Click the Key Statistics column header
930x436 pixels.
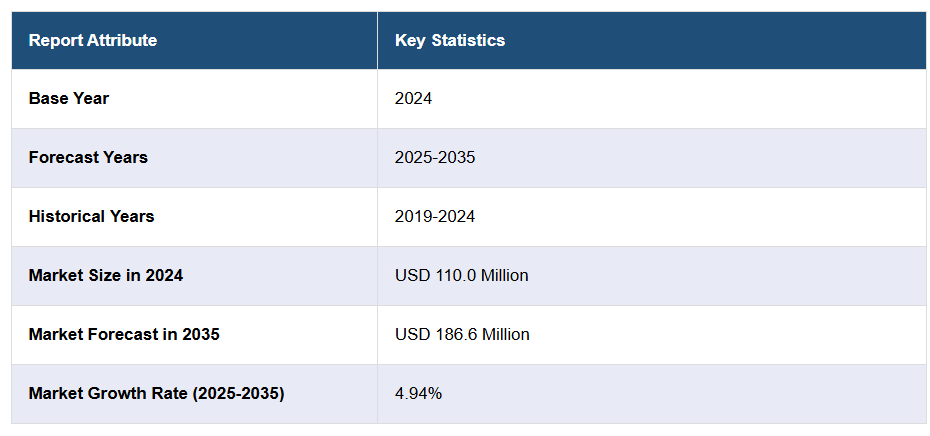click(450, 41)
